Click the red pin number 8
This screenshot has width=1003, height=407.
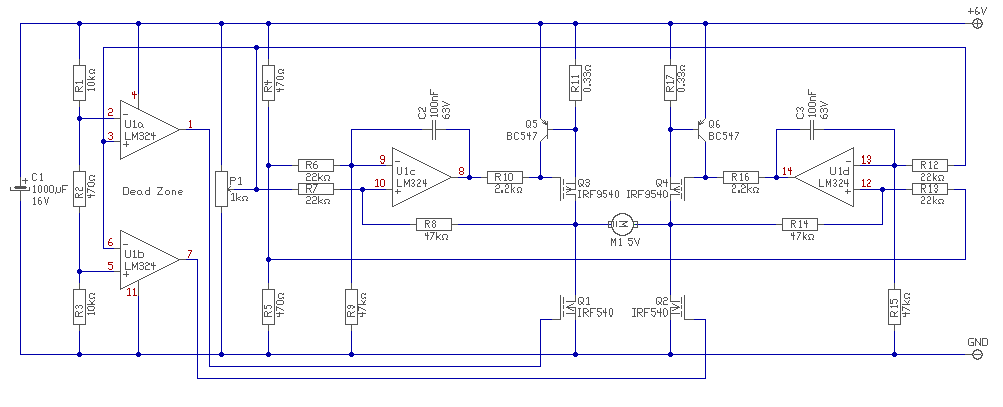pos(461,172)
